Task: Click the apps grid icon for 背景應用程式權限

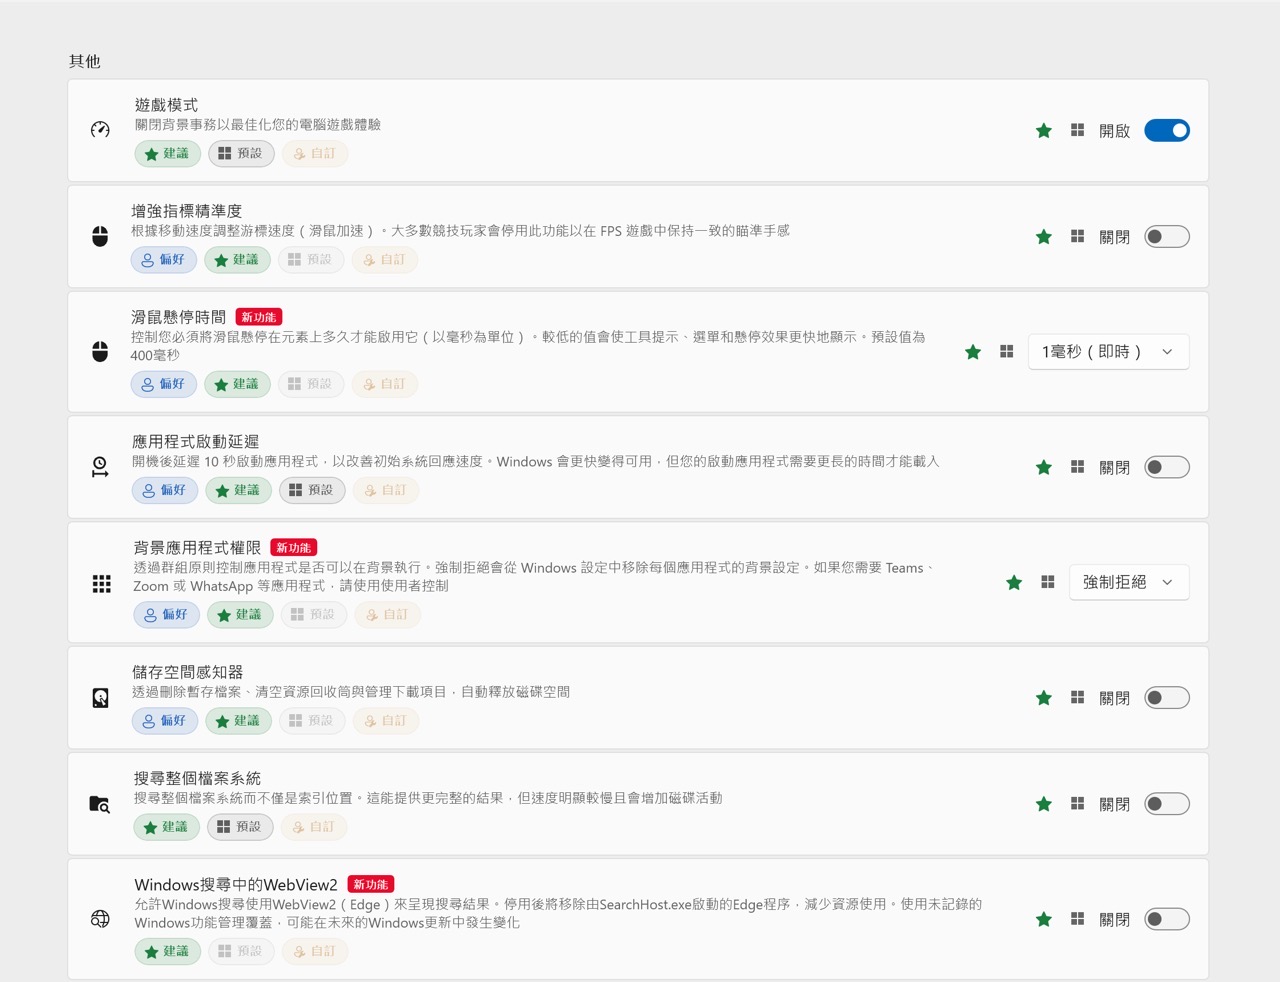Action: coord(101,583)
